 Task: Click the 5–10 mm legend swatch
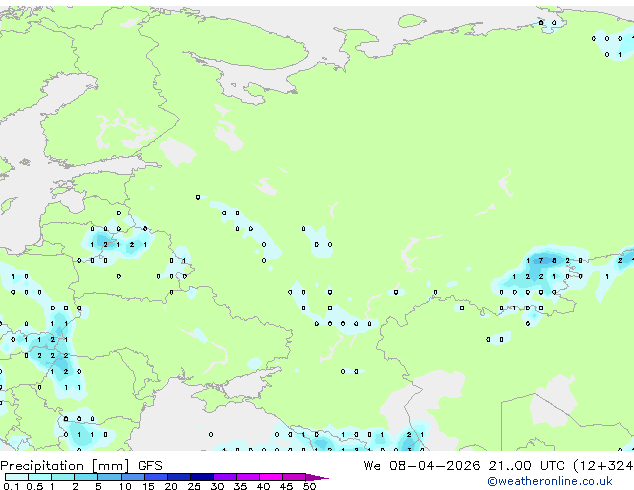[x=109, y=477]
